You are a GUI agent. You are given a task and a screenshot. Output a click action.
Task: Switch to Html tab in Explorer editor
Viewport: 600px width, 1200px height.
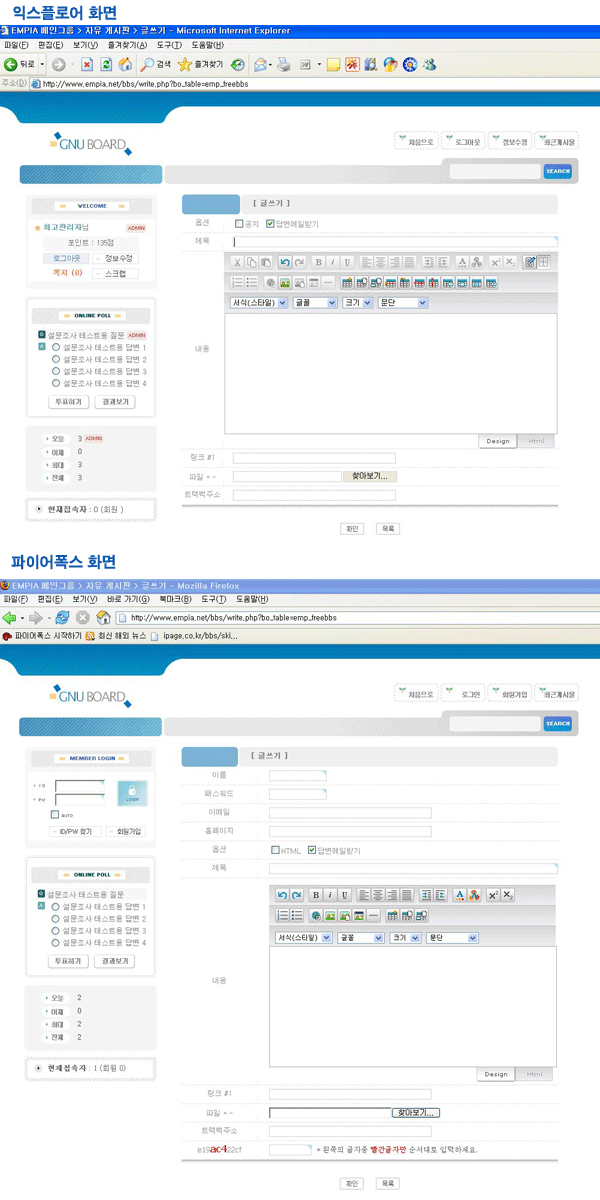pos(536,441)
